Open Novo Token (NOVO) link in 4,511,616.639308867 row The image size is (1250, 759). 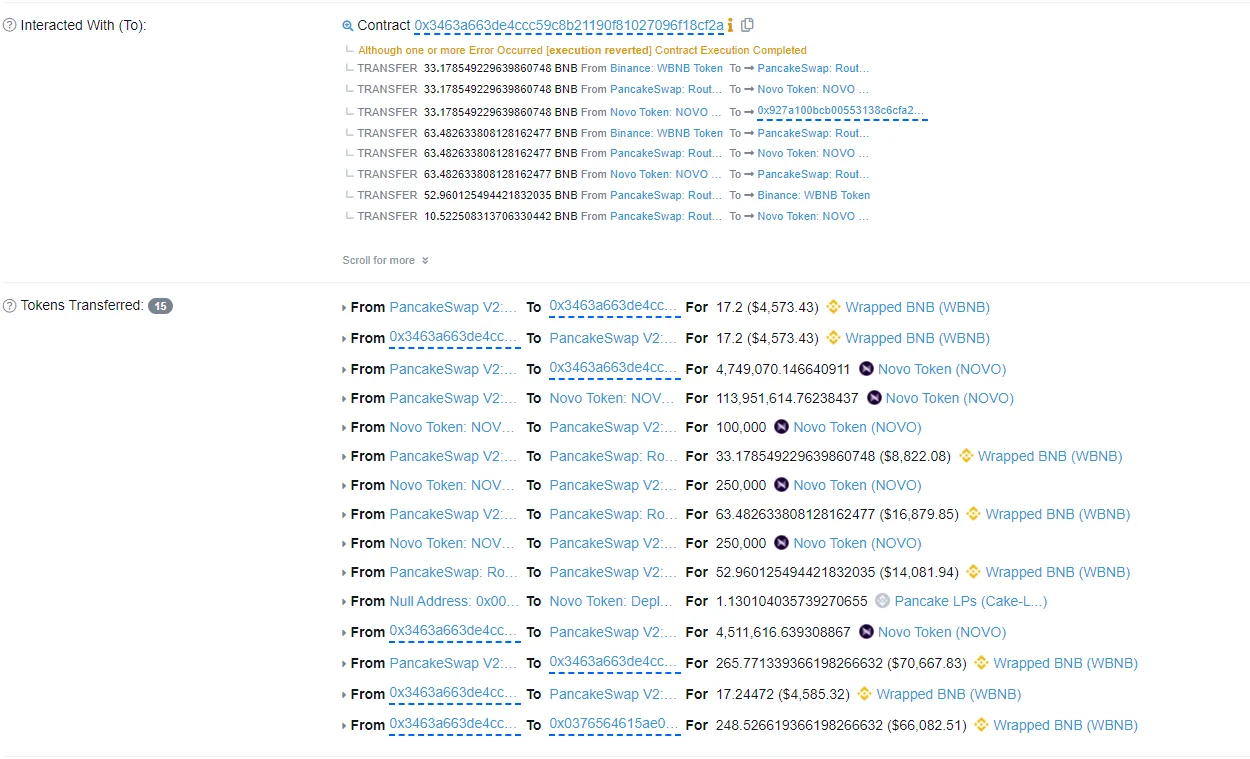click(942, 632)
